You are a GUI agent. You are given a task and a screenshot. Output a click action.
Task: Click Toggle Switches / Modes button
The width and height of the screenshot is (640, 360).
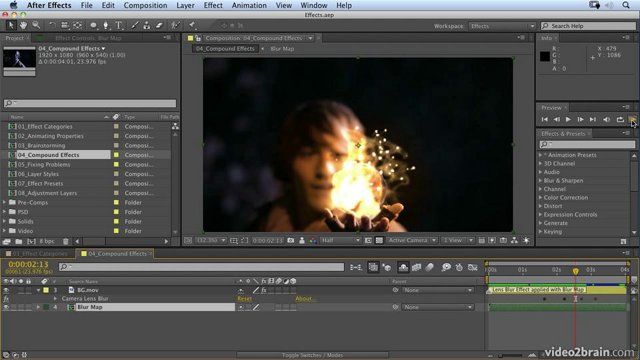point(313,355)
